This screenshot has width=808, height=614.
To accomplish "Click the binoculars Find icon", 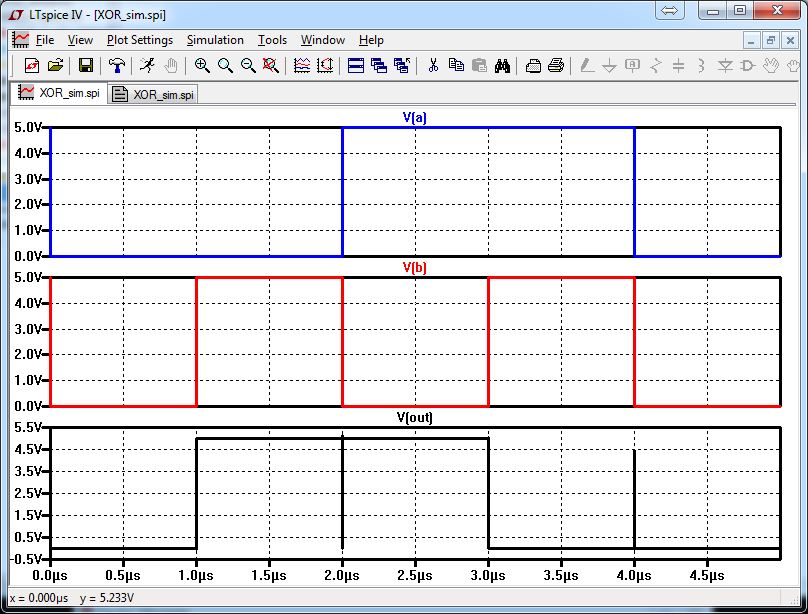I will [502, 65].
